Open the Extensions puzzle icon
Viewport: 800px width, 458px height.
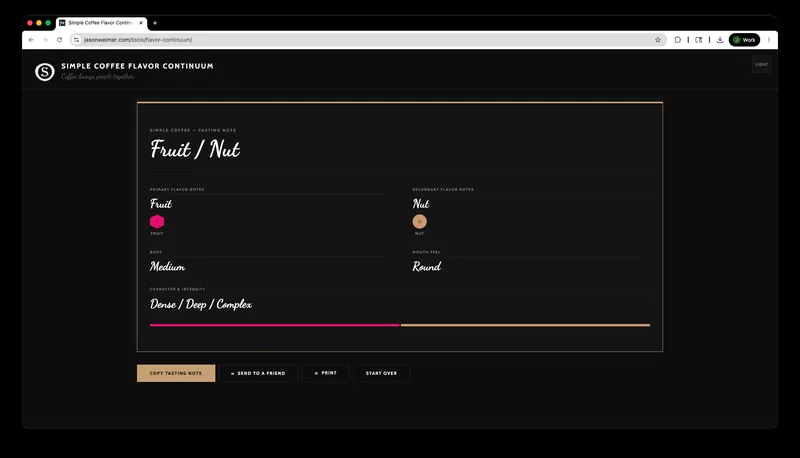pos(678,40)
